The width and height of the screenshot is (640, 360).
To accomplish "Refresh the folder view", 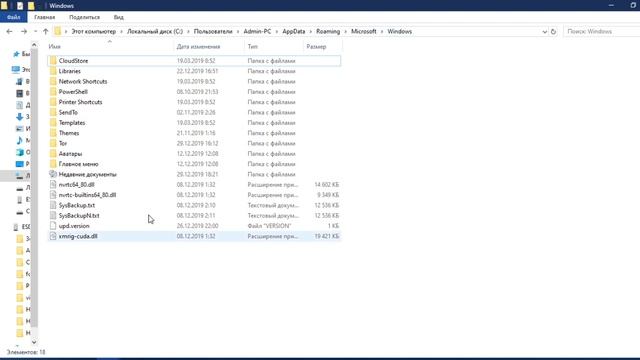I will coord(553,31).
